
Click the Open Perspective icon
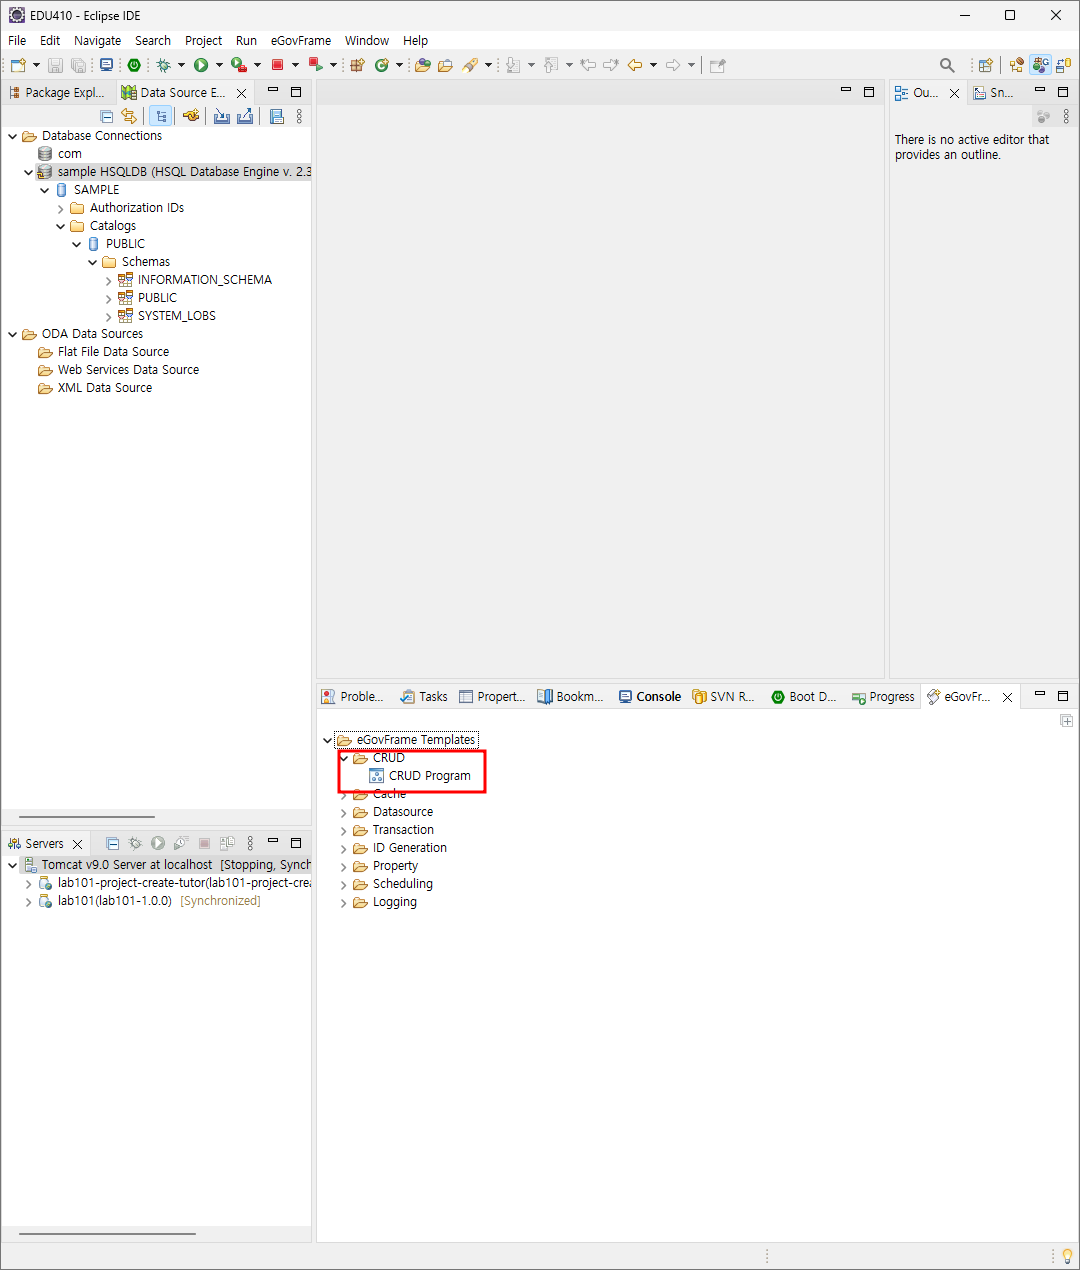(985, 65)
